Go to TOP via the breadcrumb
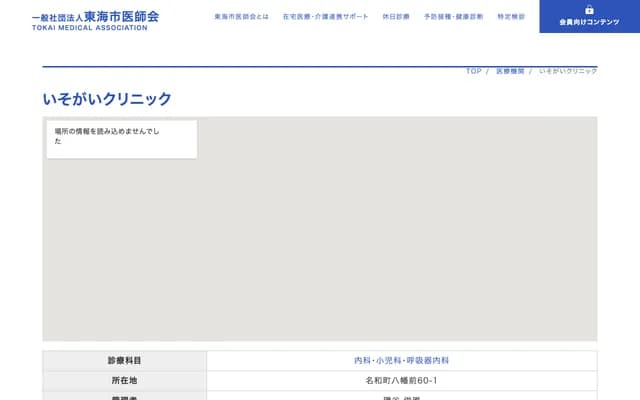640x400 pixels. pyautogui.click(x=473, y=71)
